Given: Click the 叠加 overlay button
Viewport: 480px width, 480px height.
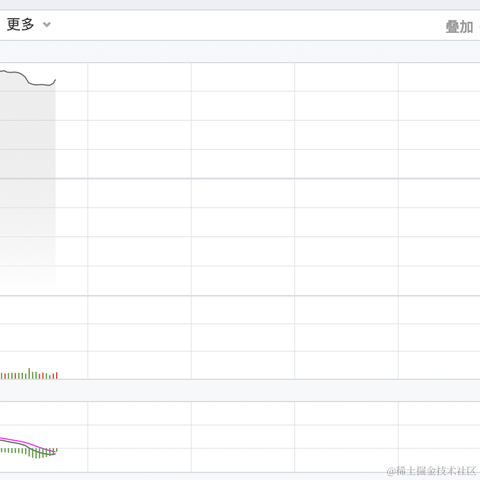Looking at the screenshot, I should coord(459,27).
